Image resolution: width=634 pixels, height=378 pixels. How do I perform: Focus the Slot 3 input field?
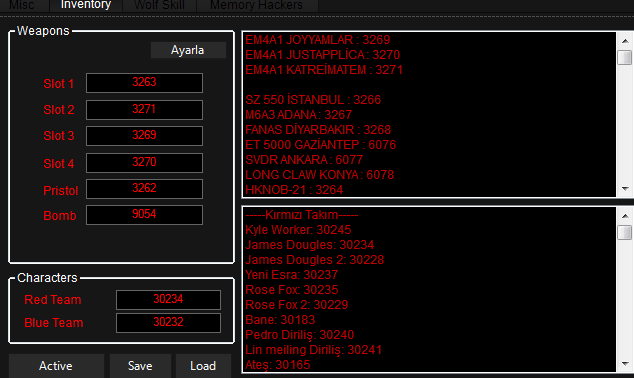(144, 135)
